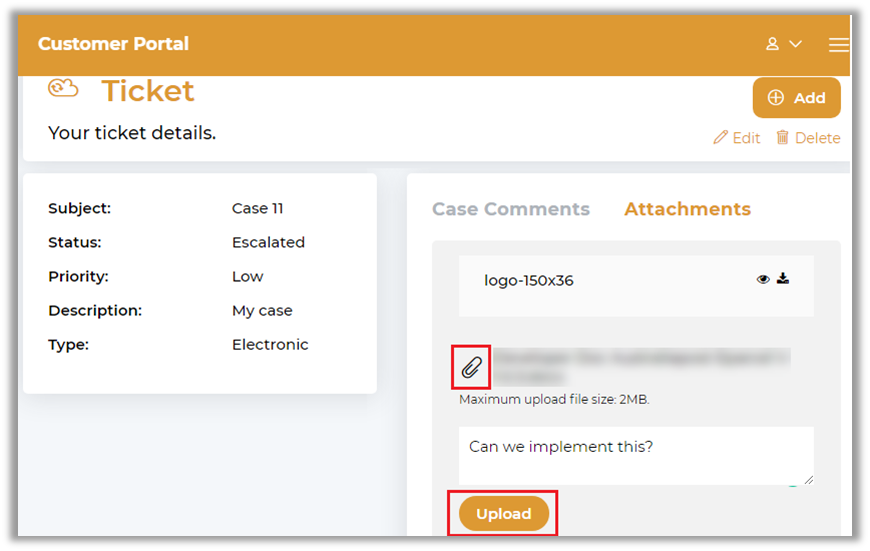Click the pencil Edit ticket link

pos(736,138)
